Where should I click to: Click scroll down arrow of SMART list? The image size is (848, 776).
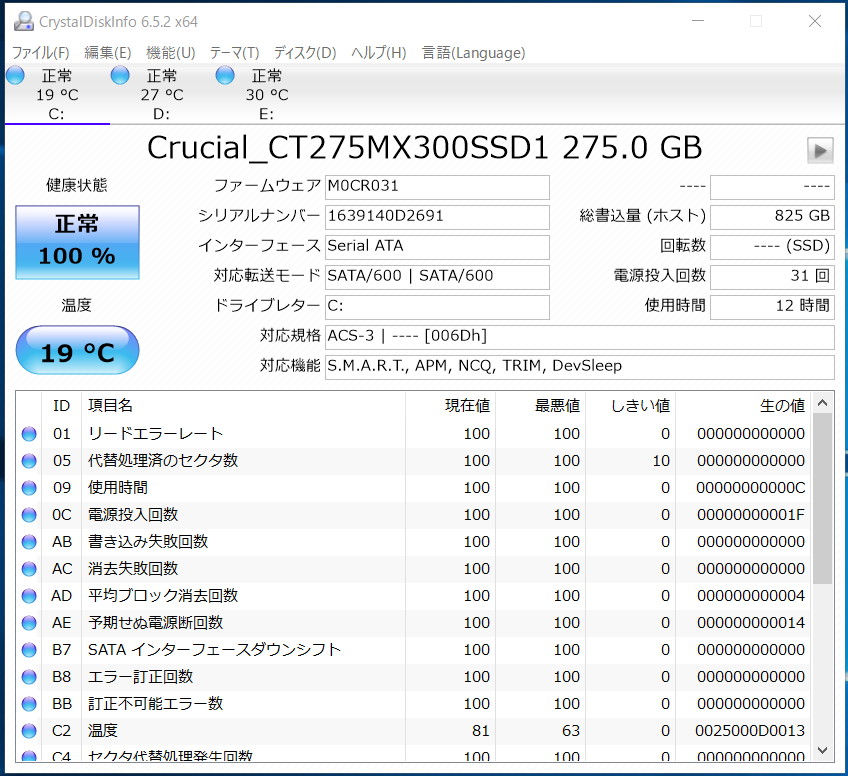pyautogui.click(x=823, y=751)
